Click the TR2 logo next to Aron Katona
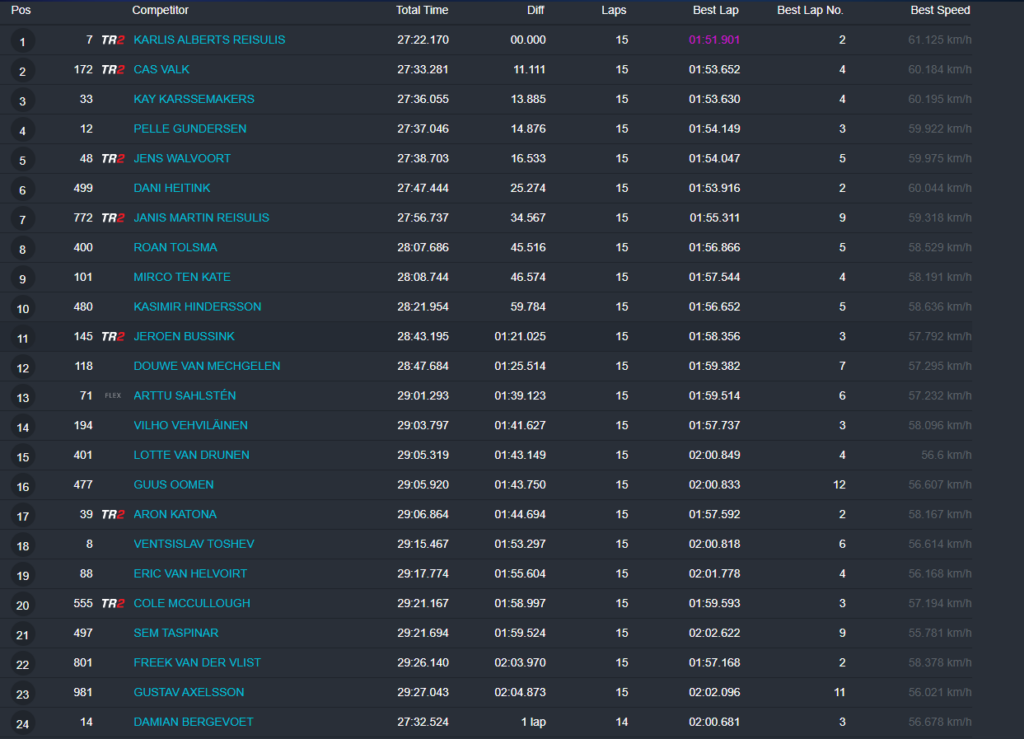Image resolution: width=1024 pixels, height=739 pixels. click(113, 515)
